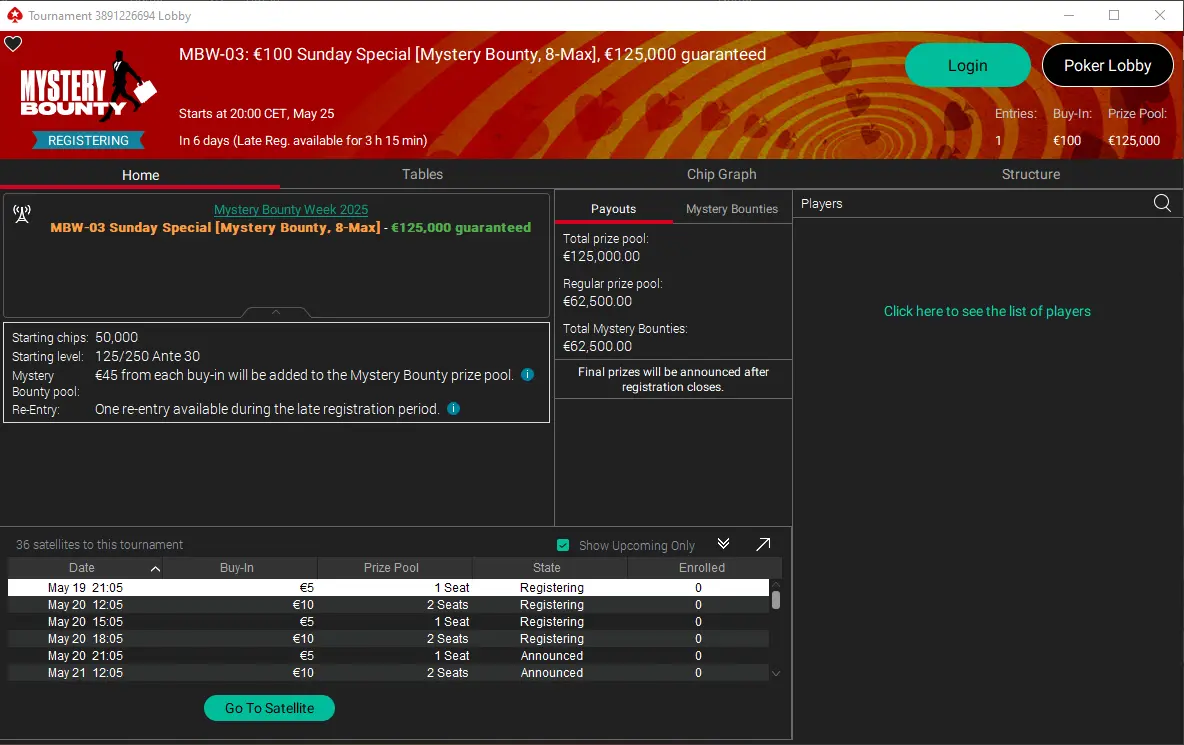The height and width of the screenshot is (745, 1184).
Task: Click the PokerStars logo in title bar
Action: pos(14,15)
